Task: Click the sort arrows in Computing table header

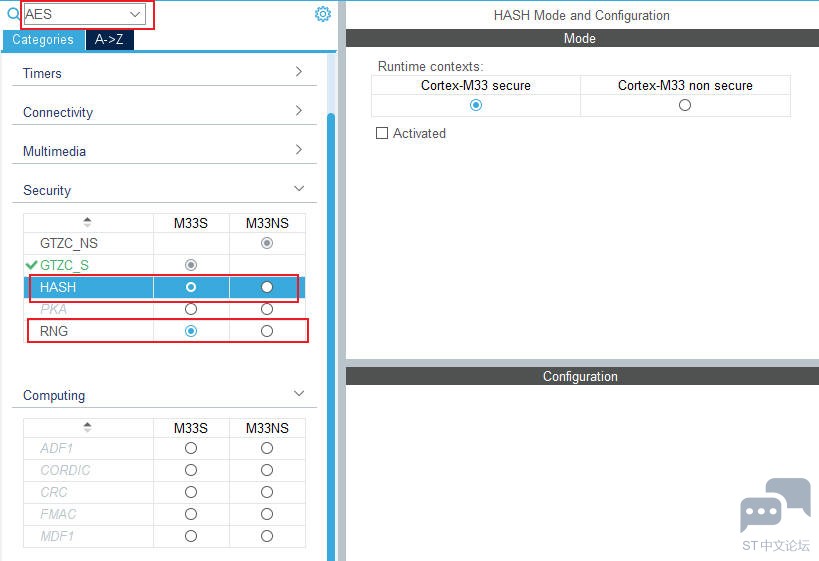Action: coord(87,427)
